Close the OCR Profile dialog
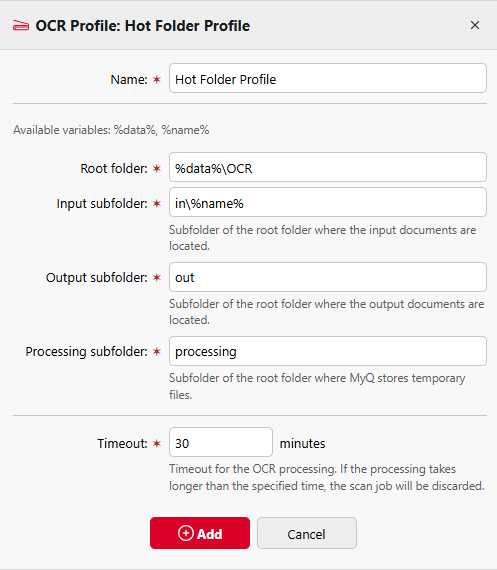The height and width of the screenshot is (570, 497). pos(474,25)
